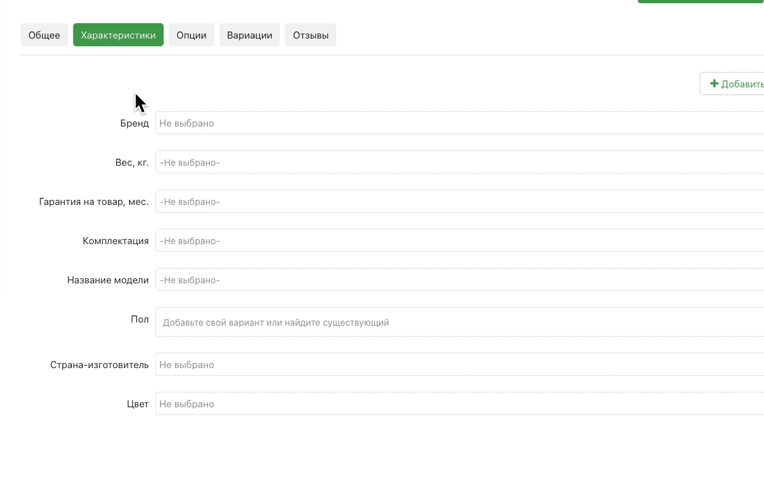Click the green button at top right
This screenshot has width=764, height=480.
click(x=701, y=1)
